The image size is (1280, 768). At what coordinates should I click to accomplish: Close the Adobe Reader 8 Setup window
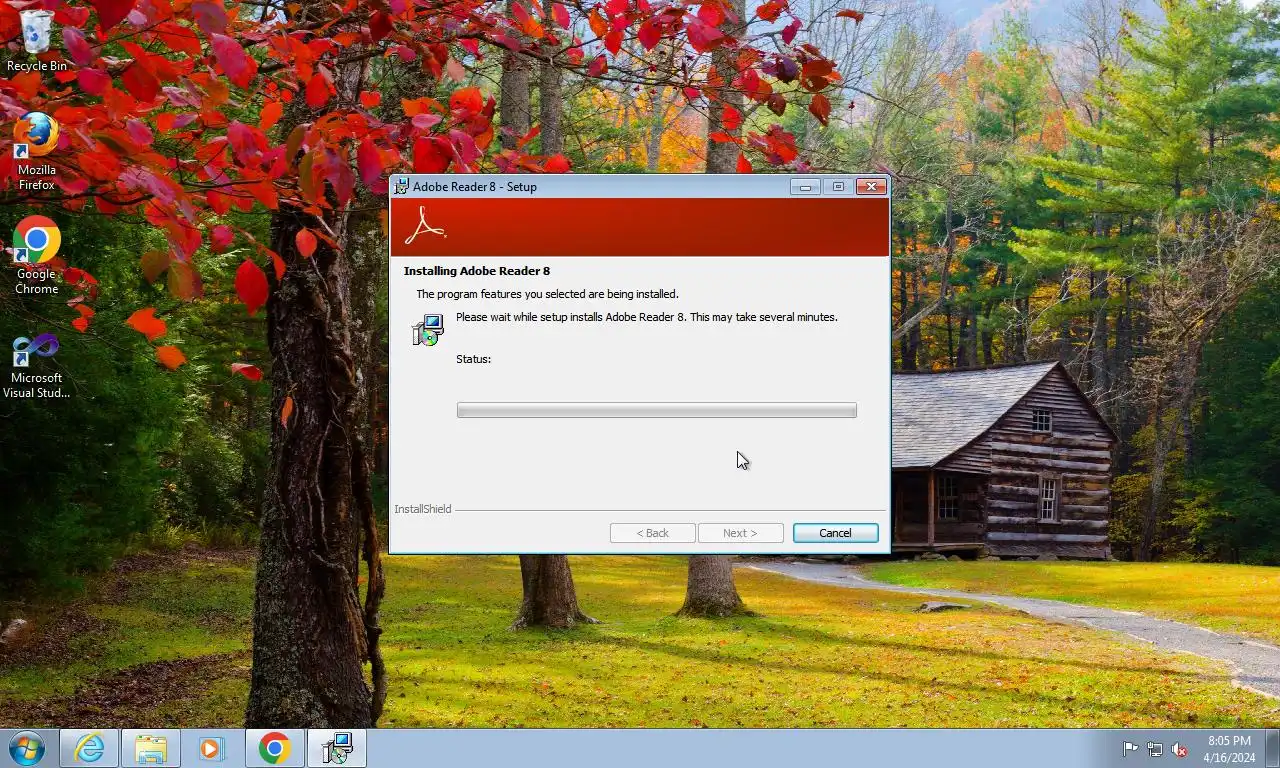click(871, 187)
